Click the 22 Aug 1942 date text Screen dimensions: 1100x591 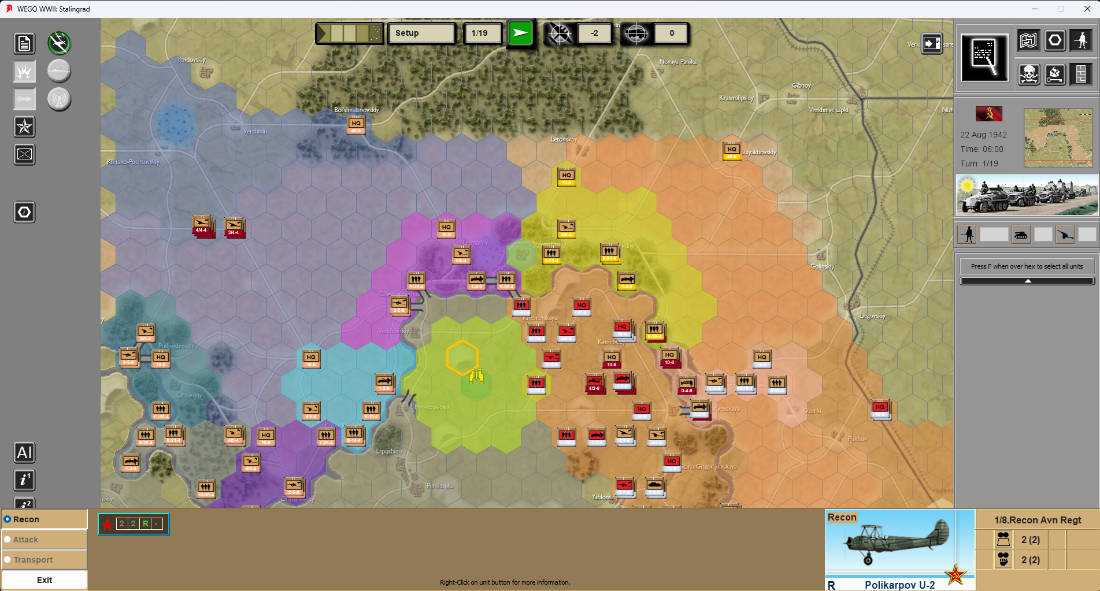[983, 135]
